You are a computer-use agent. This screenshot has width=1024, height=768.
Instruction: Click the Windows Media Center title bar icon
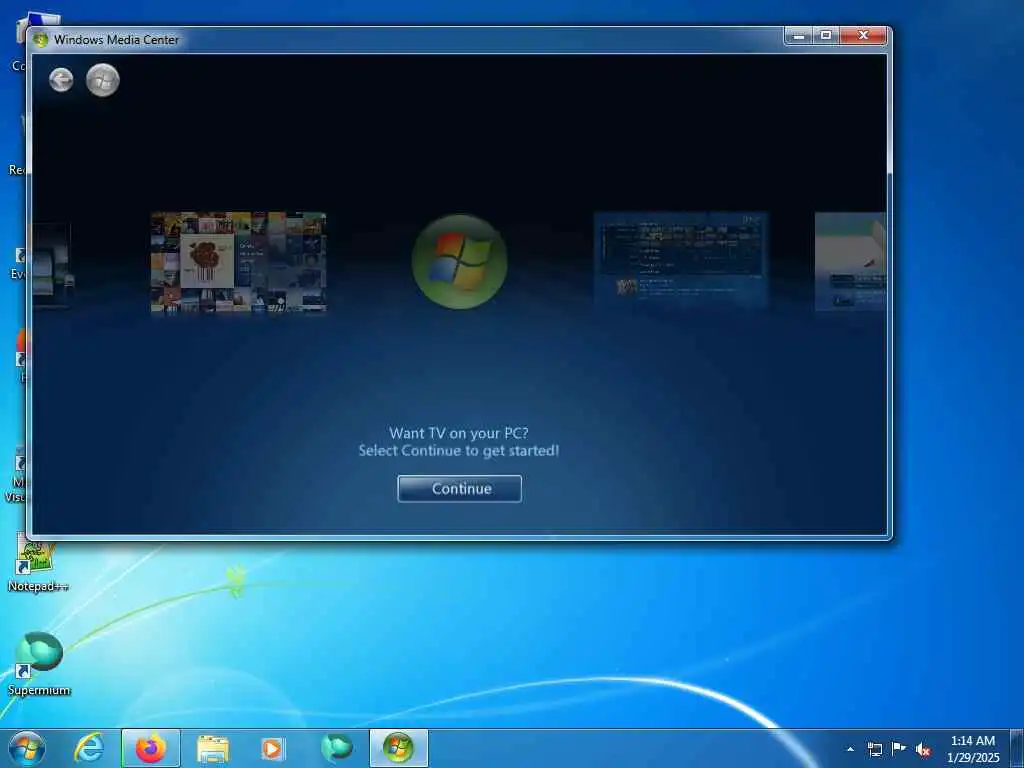click(x=40, y=39)
